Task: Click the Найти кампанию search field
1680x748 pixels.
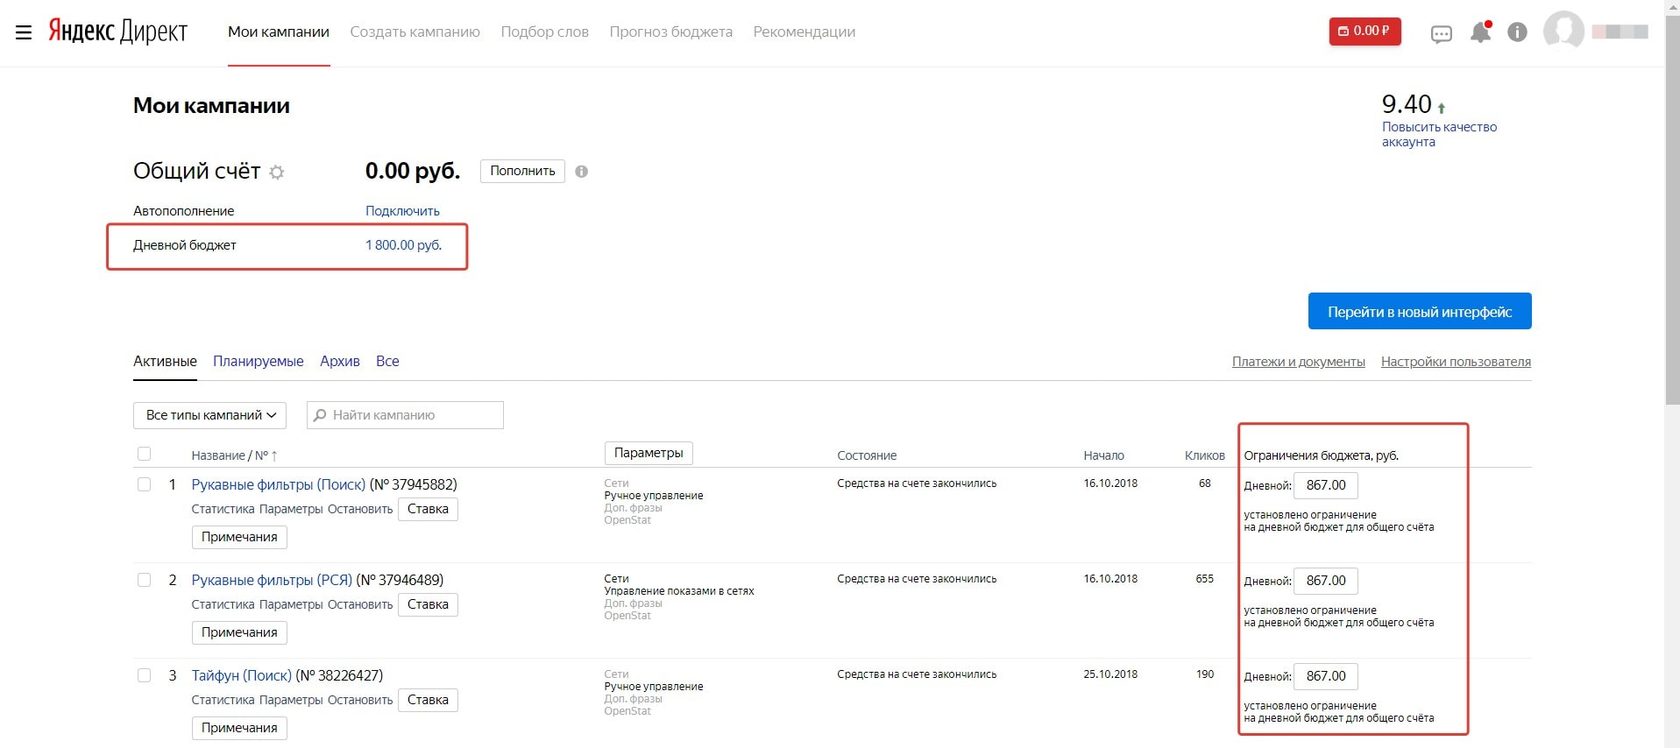Action: 405,415
